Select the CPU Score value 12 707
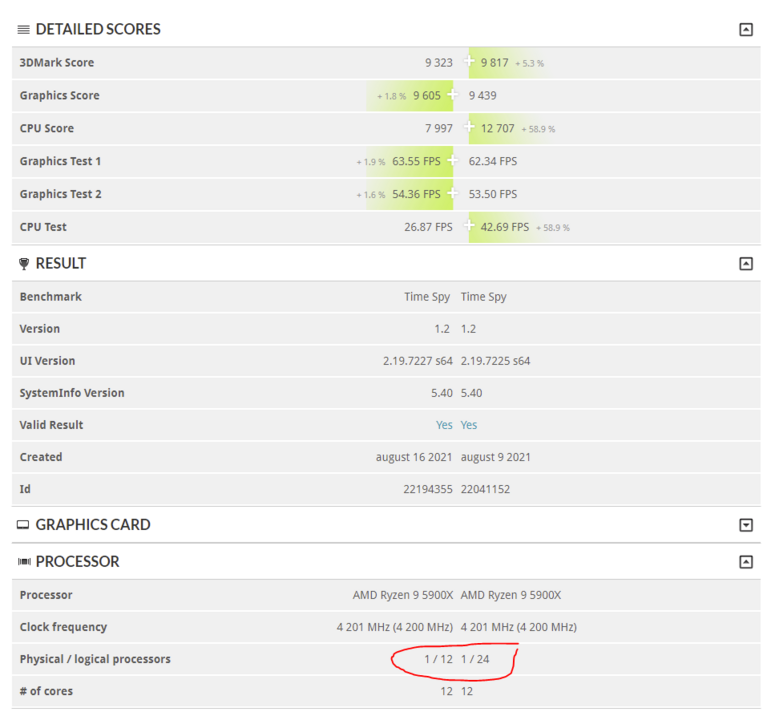Viewport: 767px width, 720px height. click(x=497, y=128)
